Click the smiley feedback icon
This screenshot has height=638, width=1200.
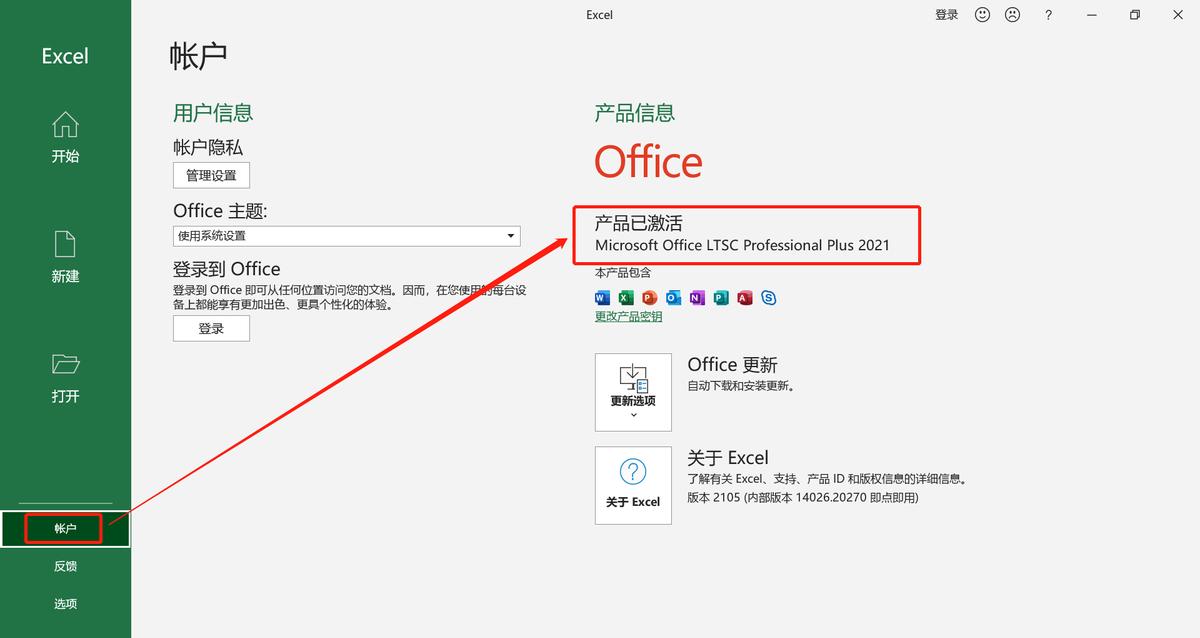click(981, 14)
